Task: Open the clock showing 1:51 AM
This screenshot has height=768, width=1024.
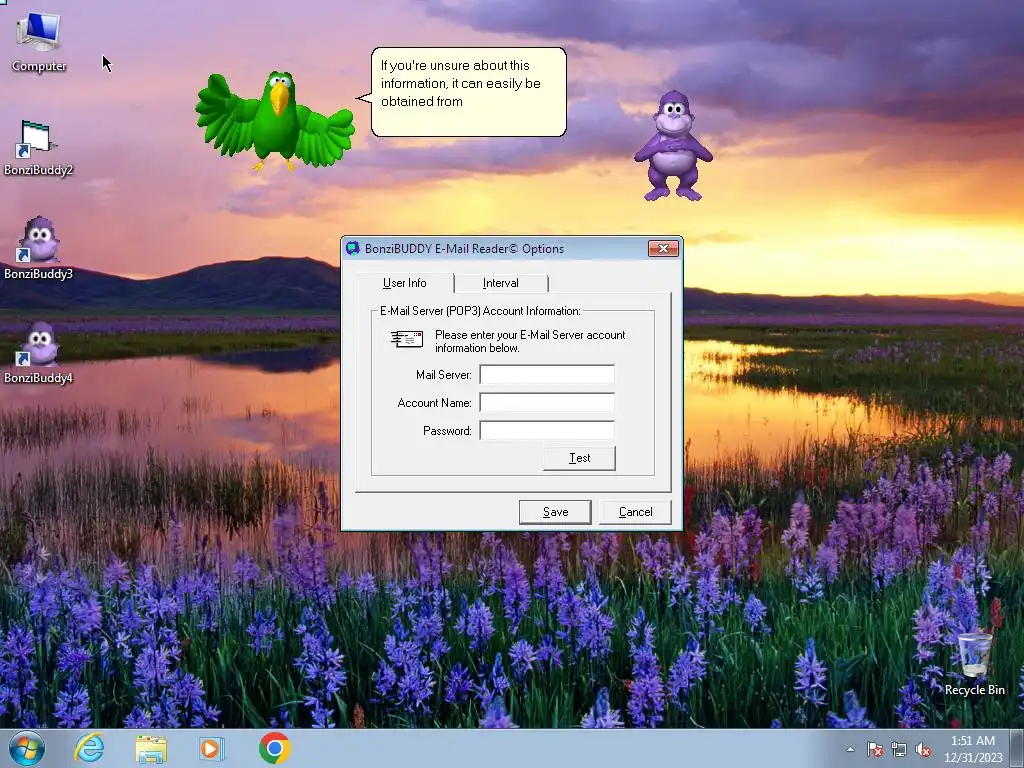Action: 972,741
